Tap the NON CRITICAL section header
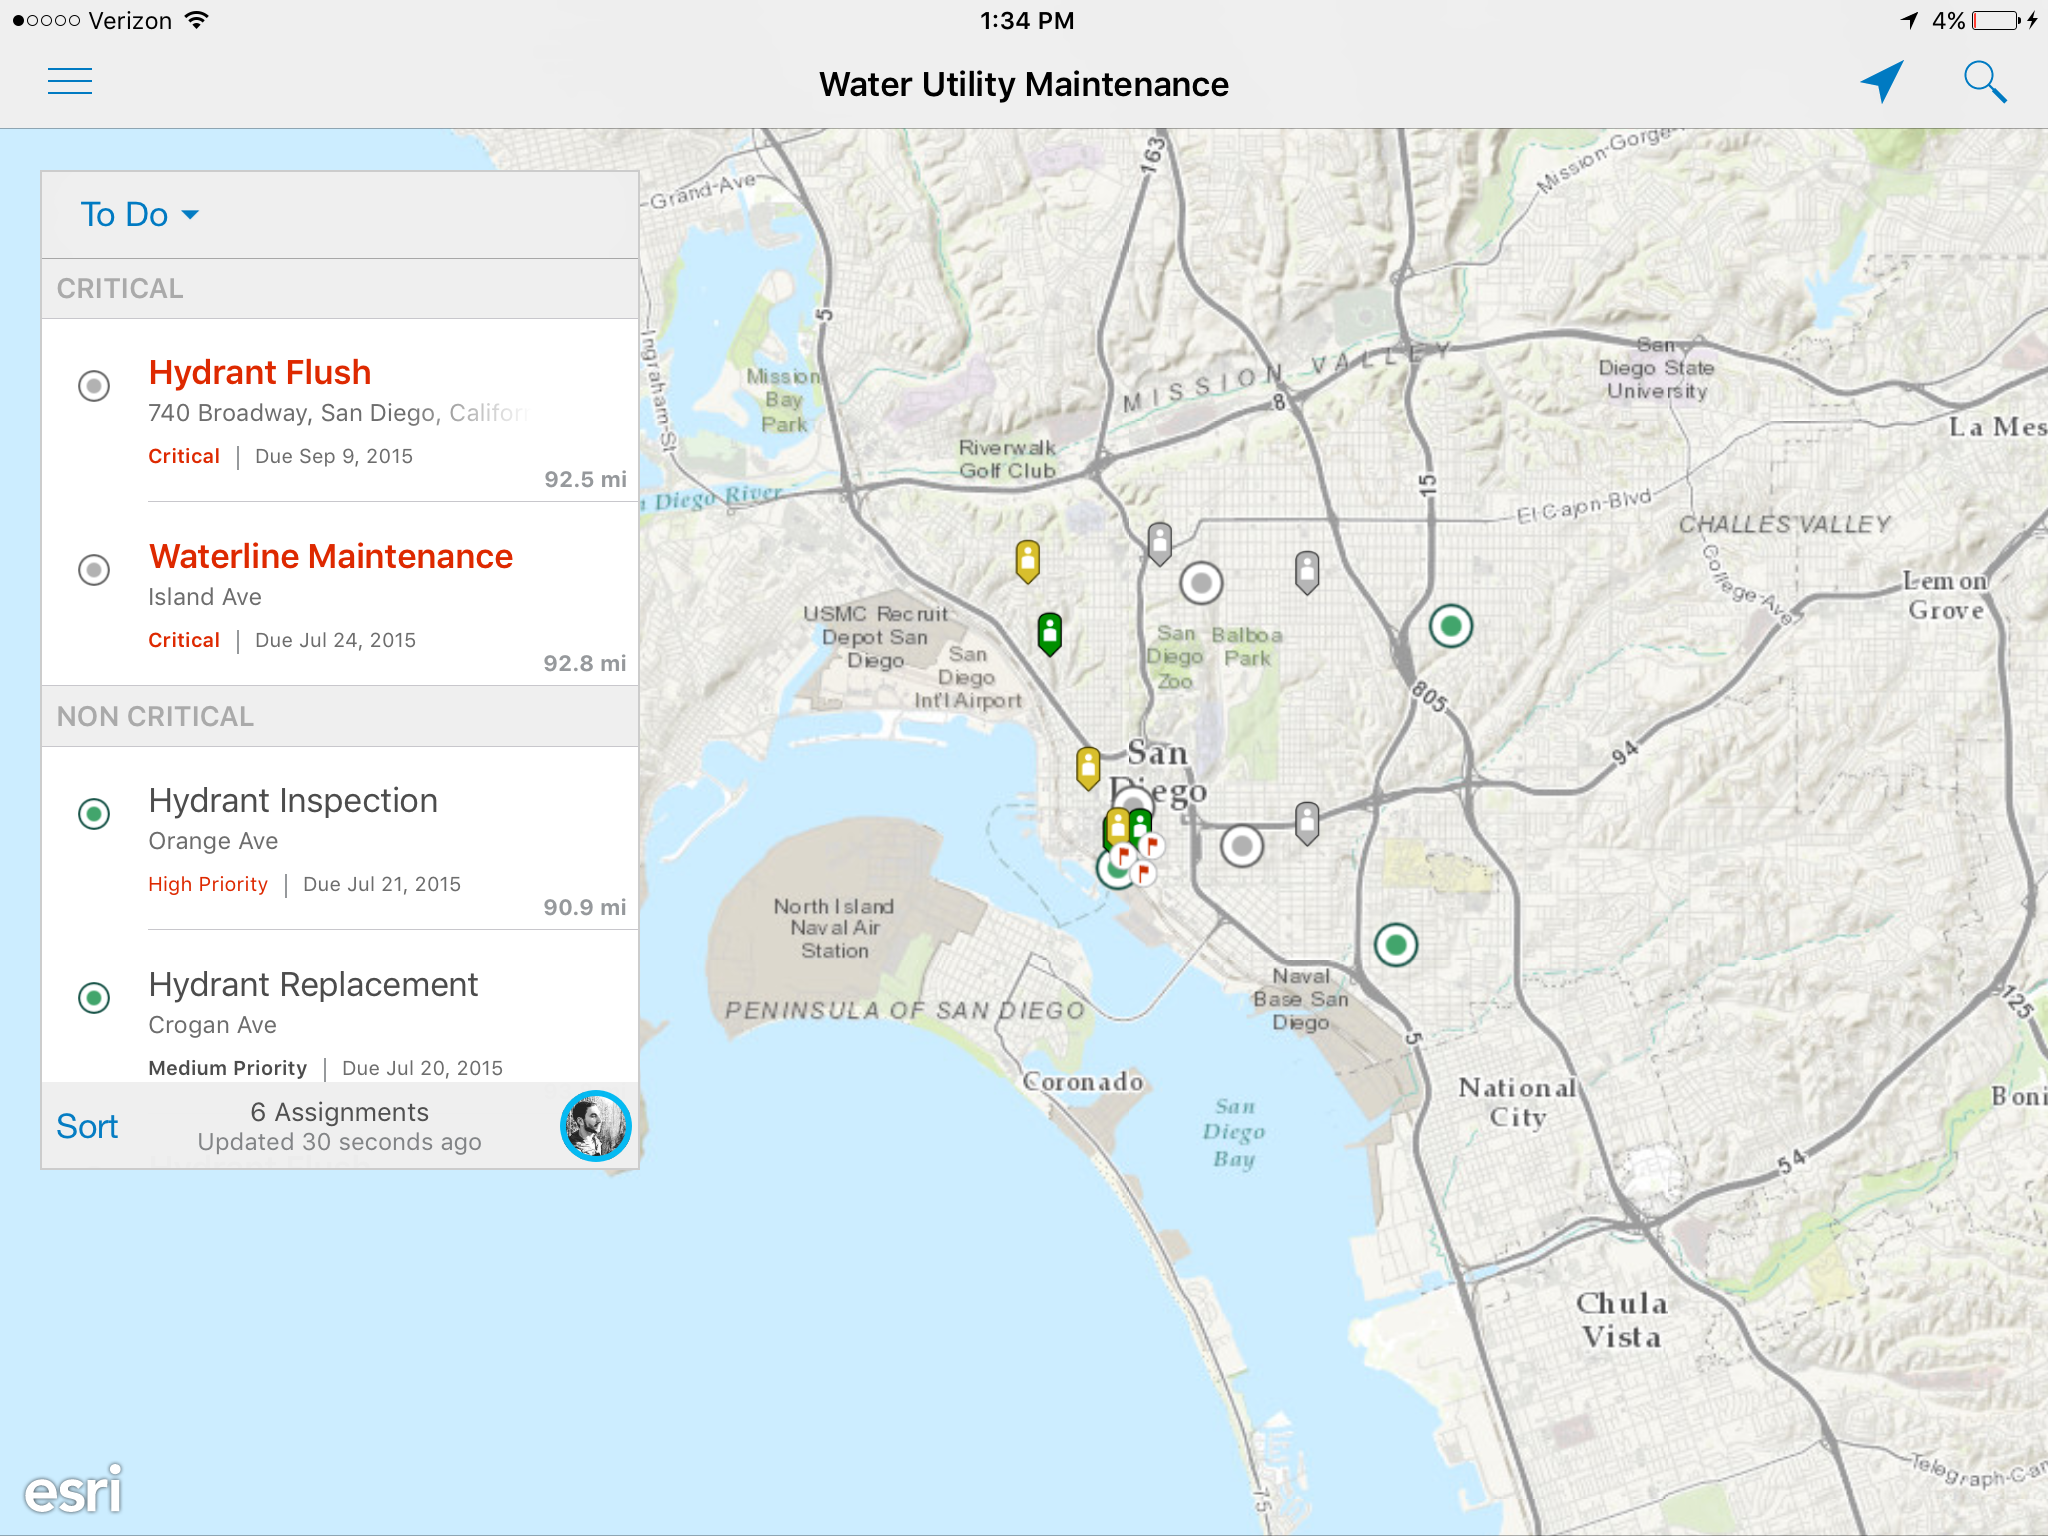The image size is (2048, 1536). 340,716
